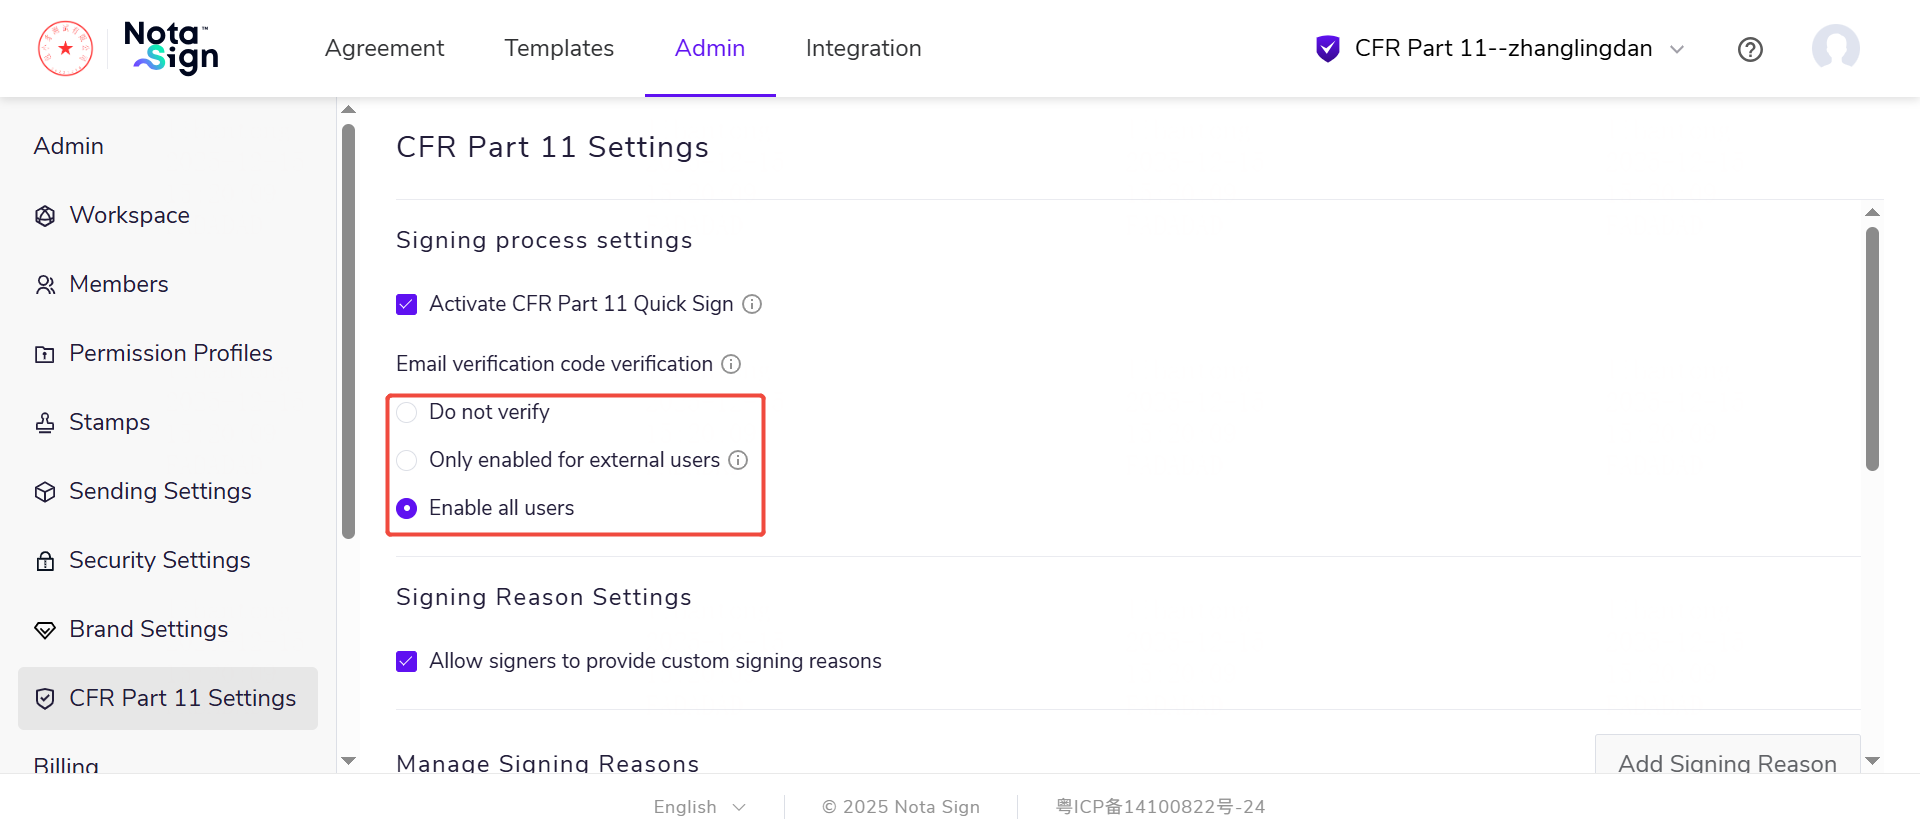
Task: Click the Add Signing Reason button
Action: point(1727,762)
